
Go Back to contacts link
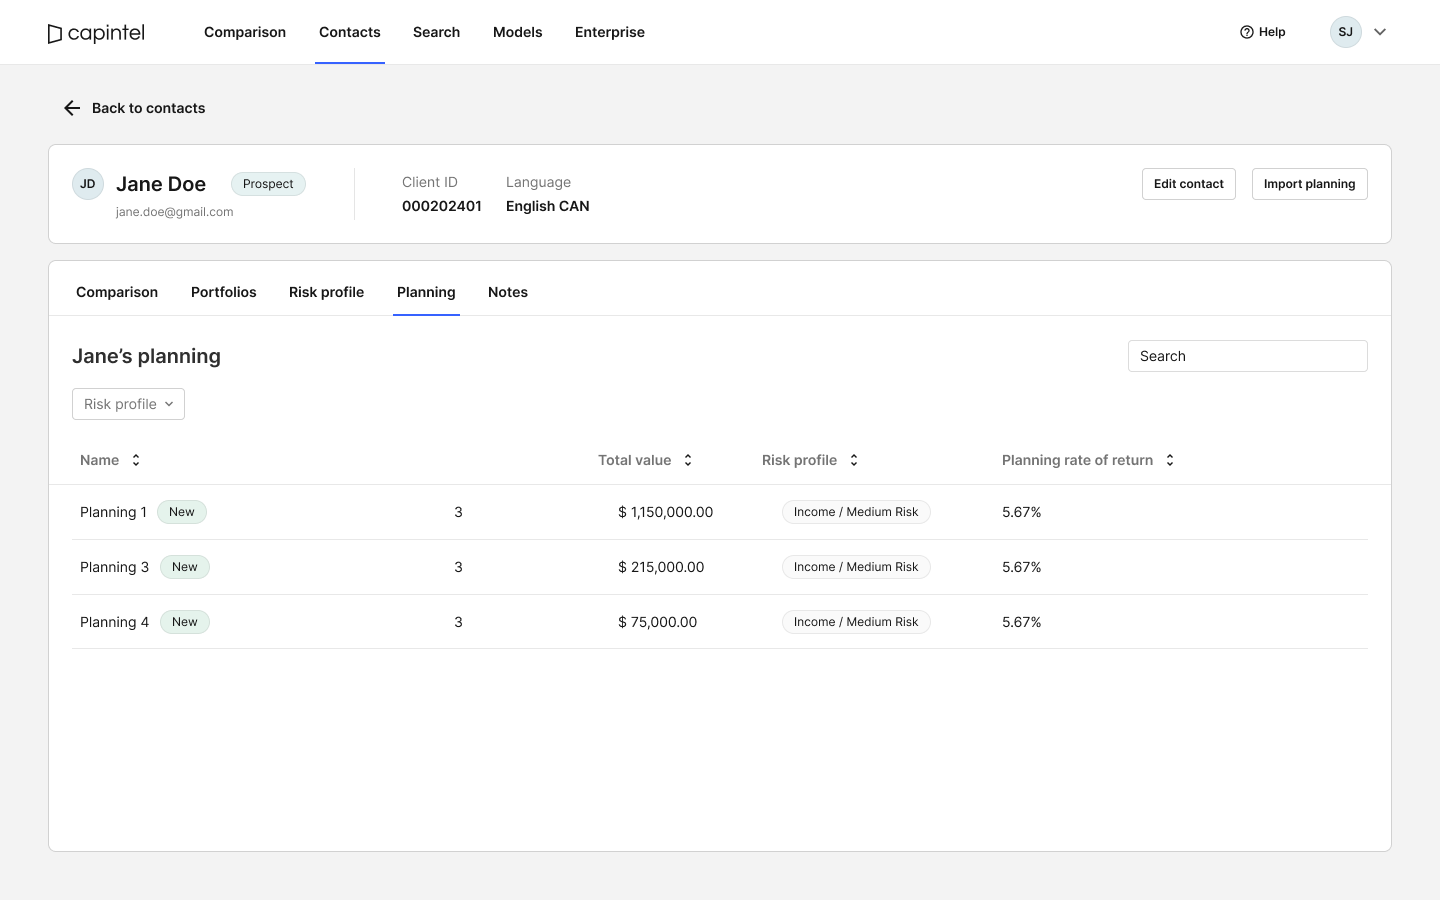[x=134, y=108]
